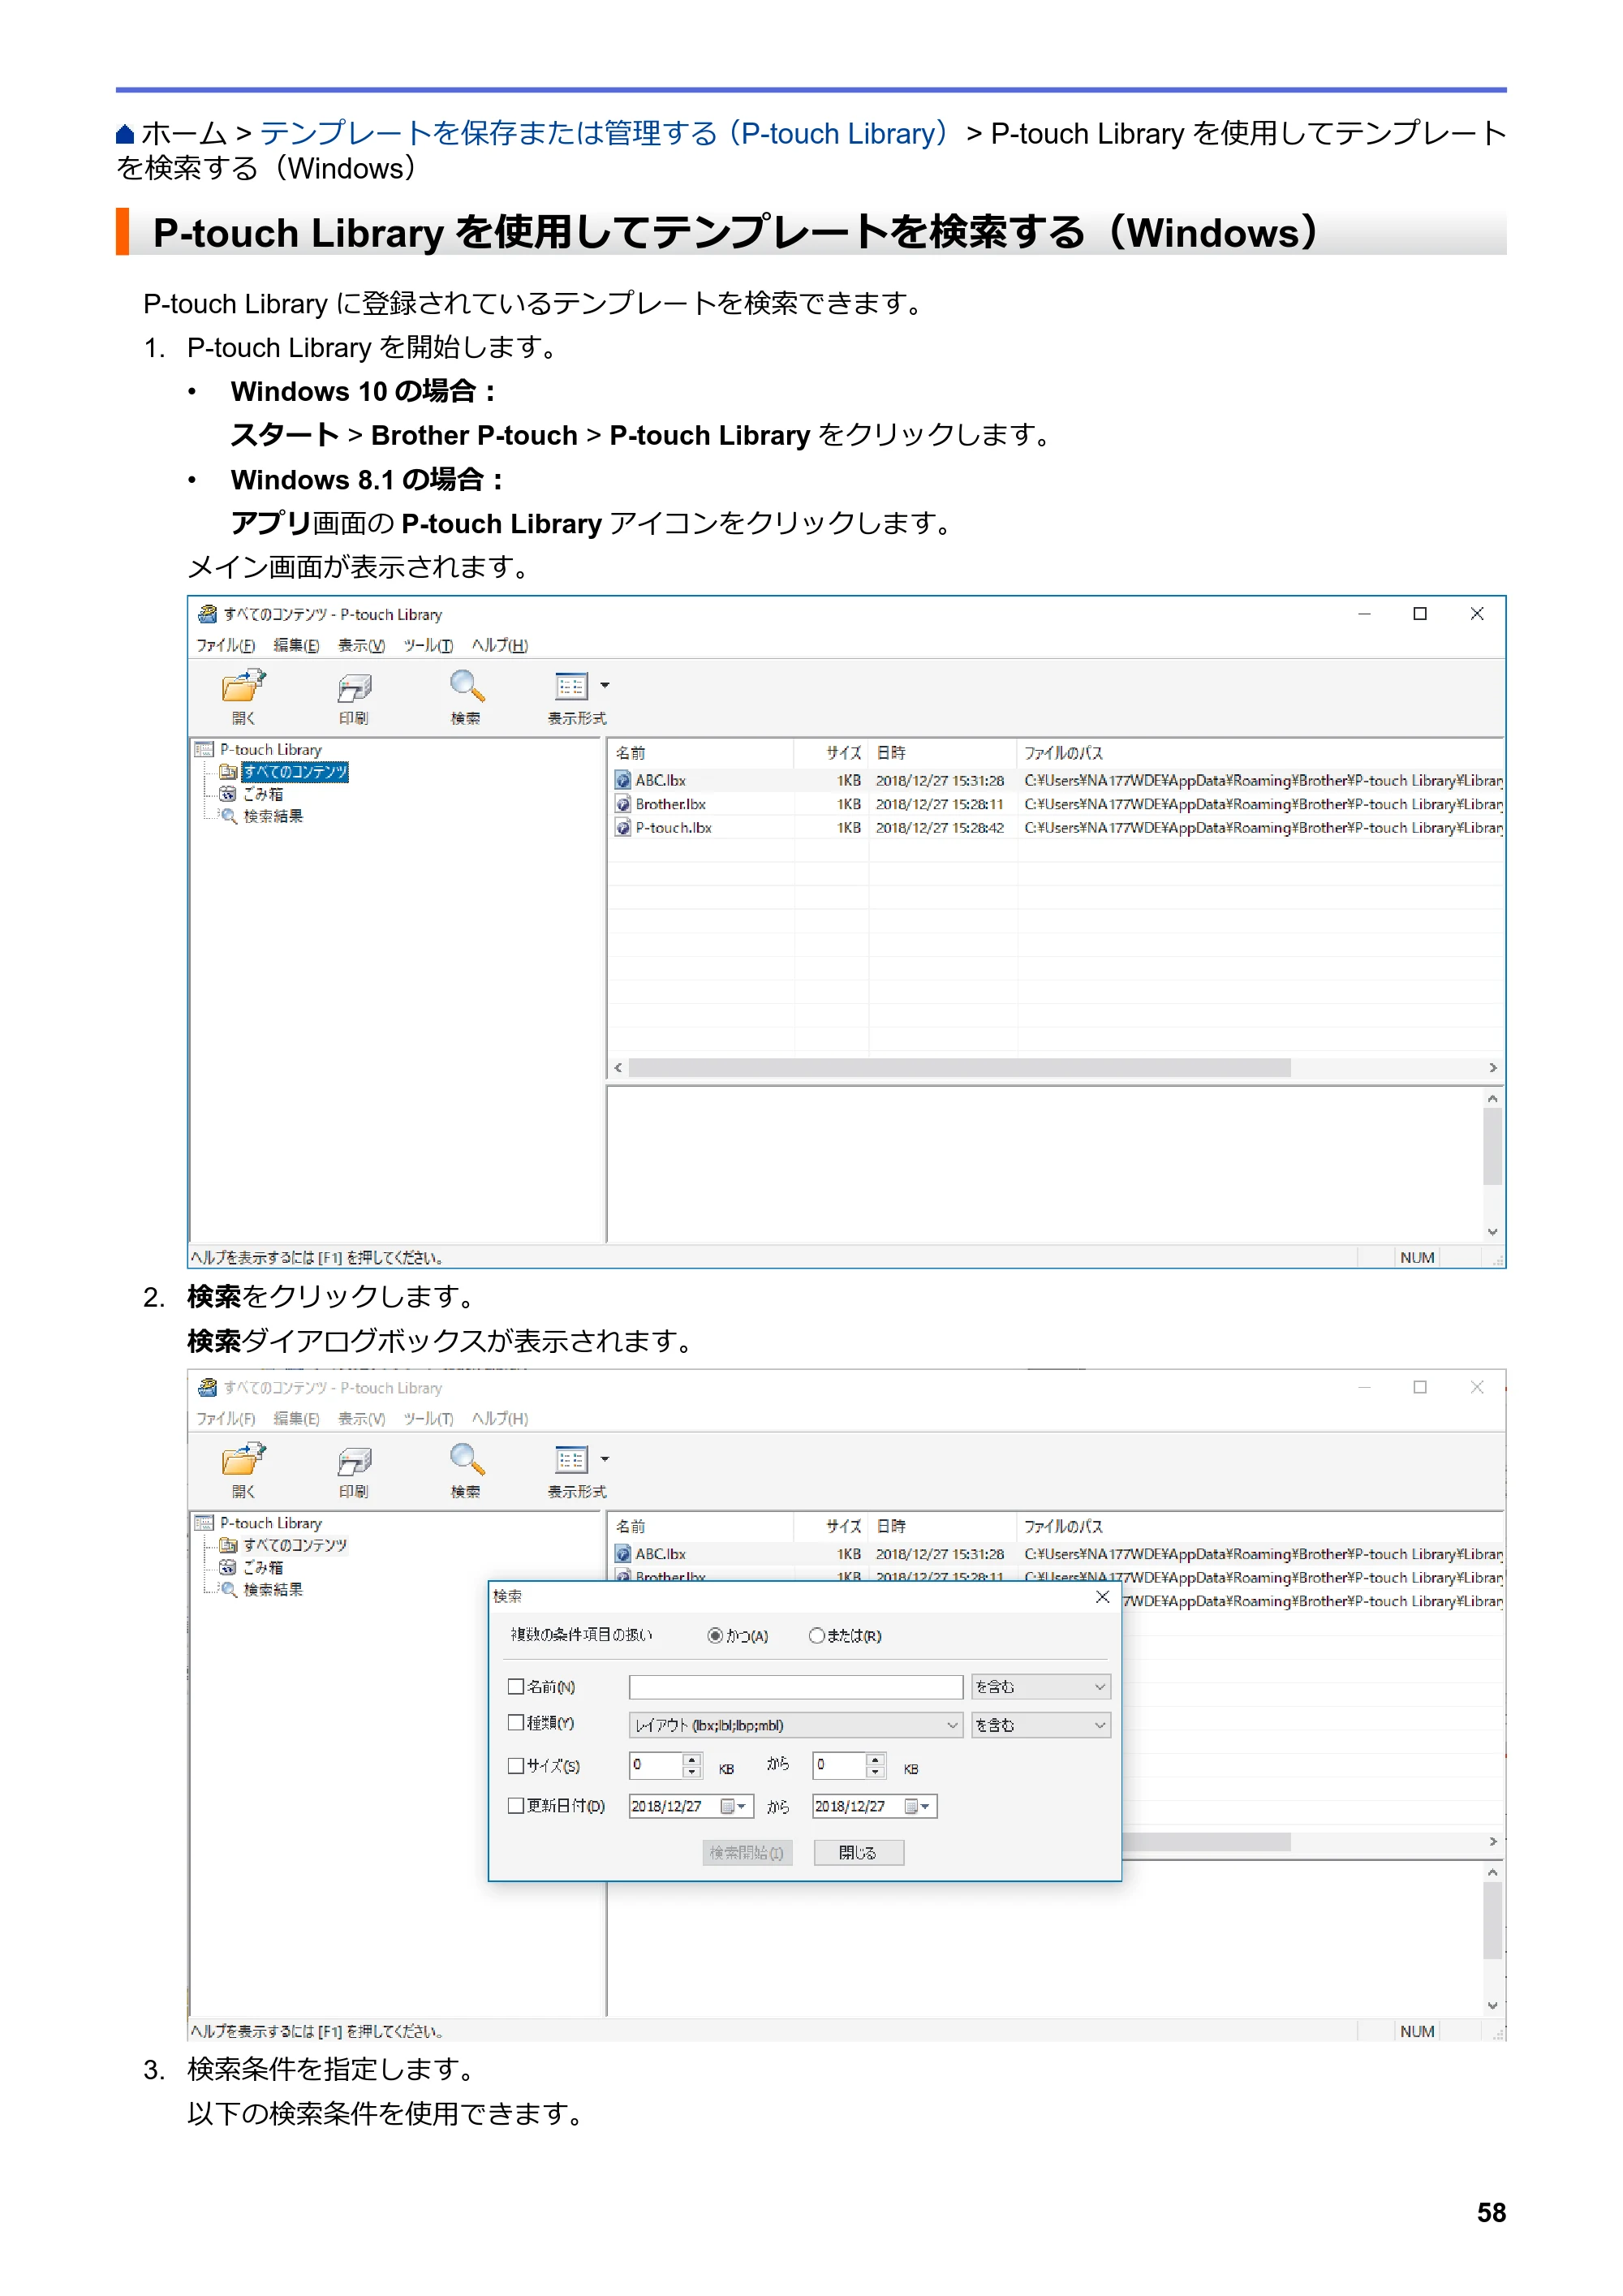This screenshot has width=1623, height=2296.
Task: Select the または(R) radio button
Action: (816, 1636)
